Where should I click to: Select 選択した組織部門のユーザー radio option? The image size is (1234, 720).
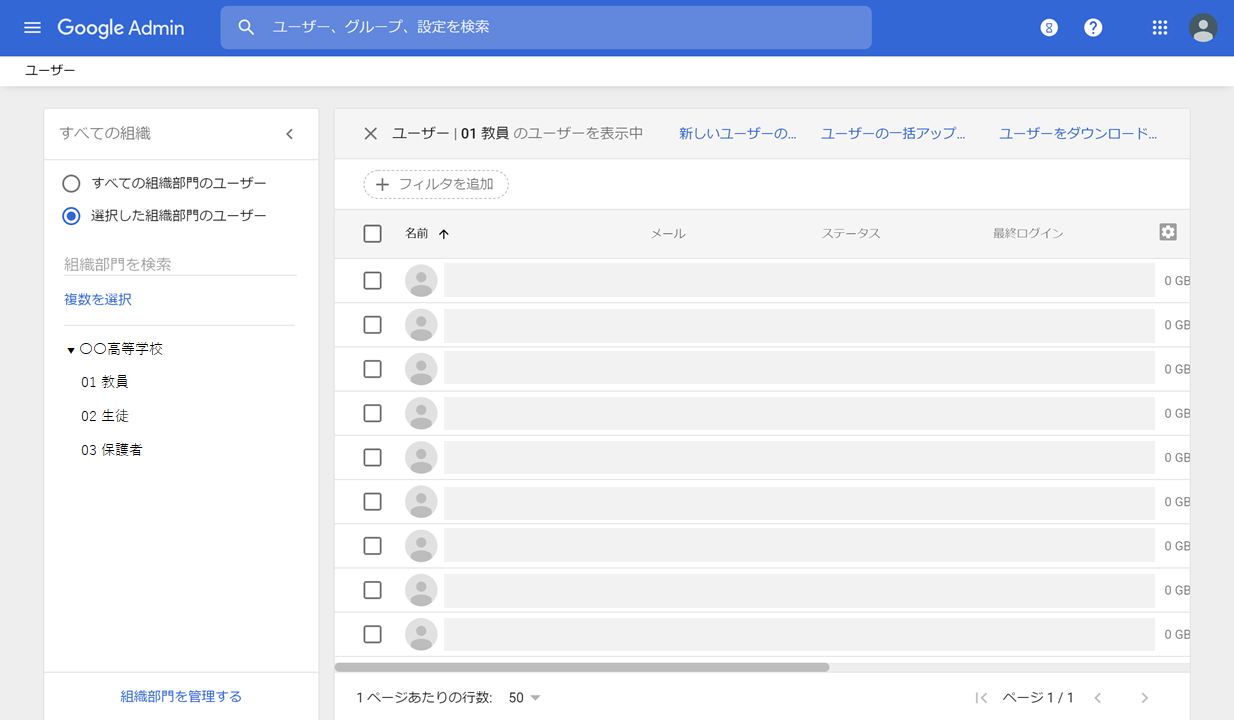point(71,216)
